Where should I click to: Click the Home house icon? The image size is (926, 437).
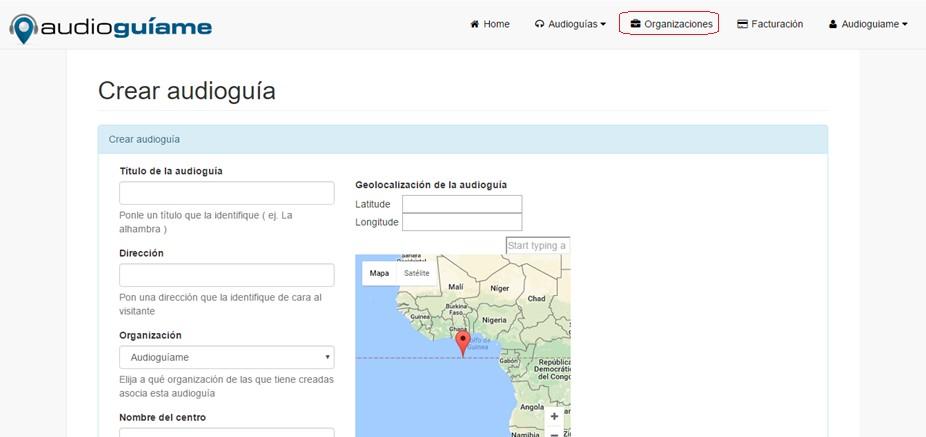click(x=475, y=24)
